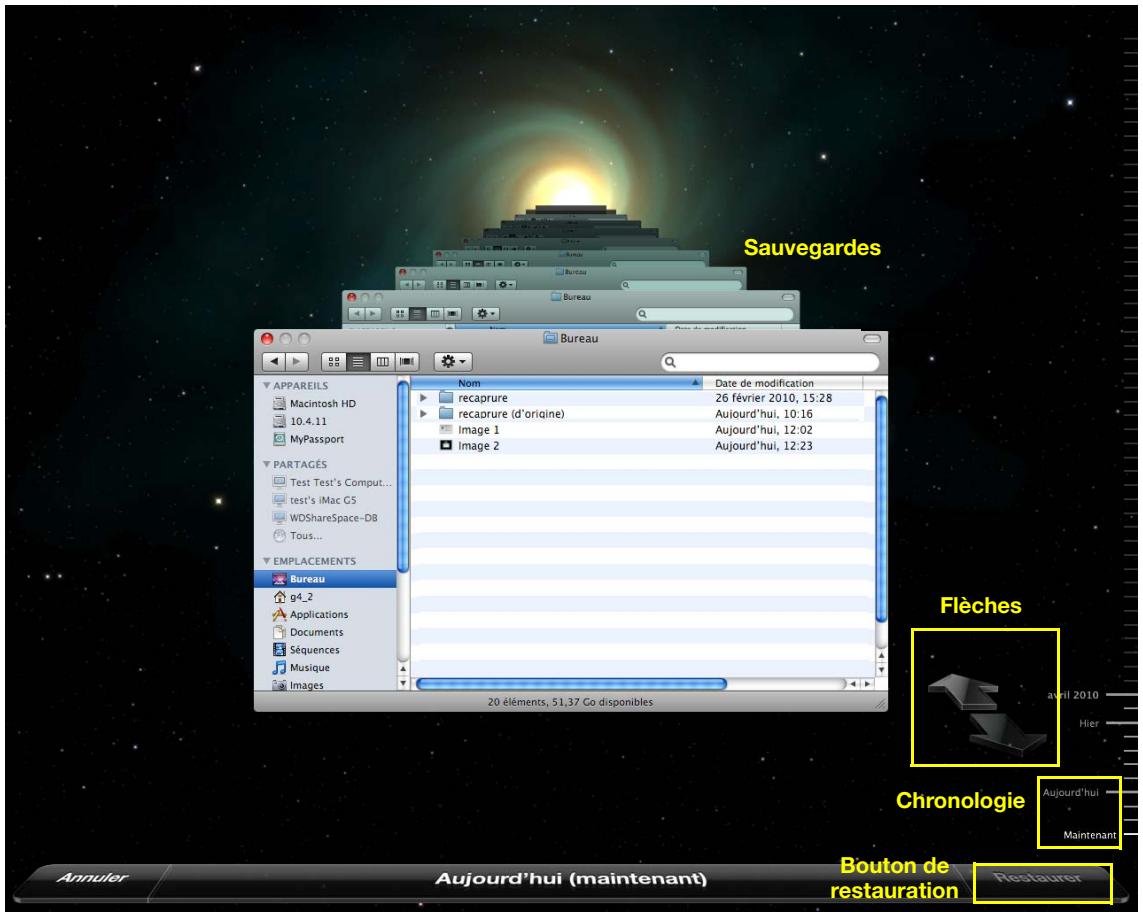1143x912 pixels.
Task: Click the back-in-time arrow
Action: click(x=963, y=692)
